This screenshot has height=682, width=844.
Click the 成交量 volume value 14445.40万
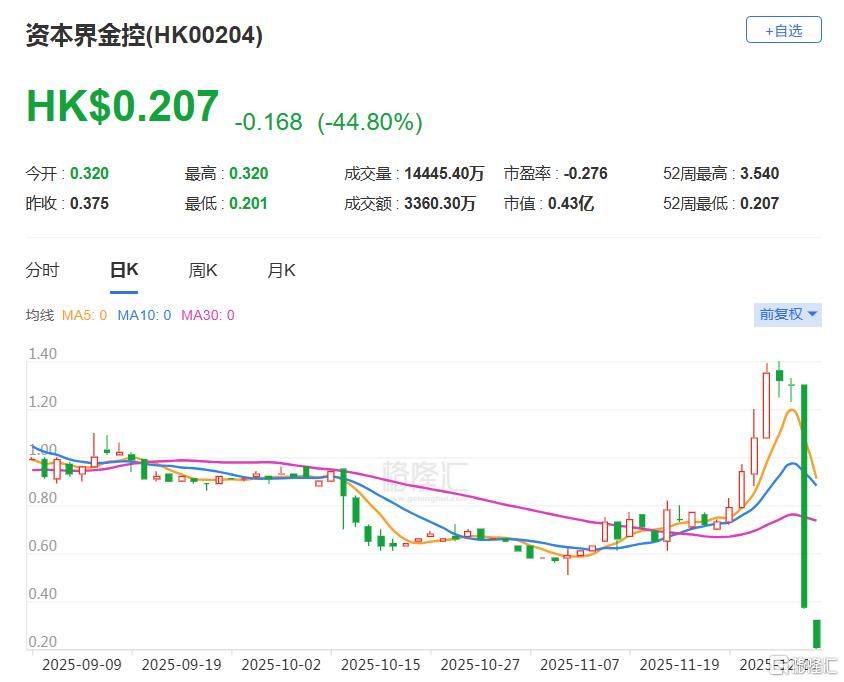point(445,173)
